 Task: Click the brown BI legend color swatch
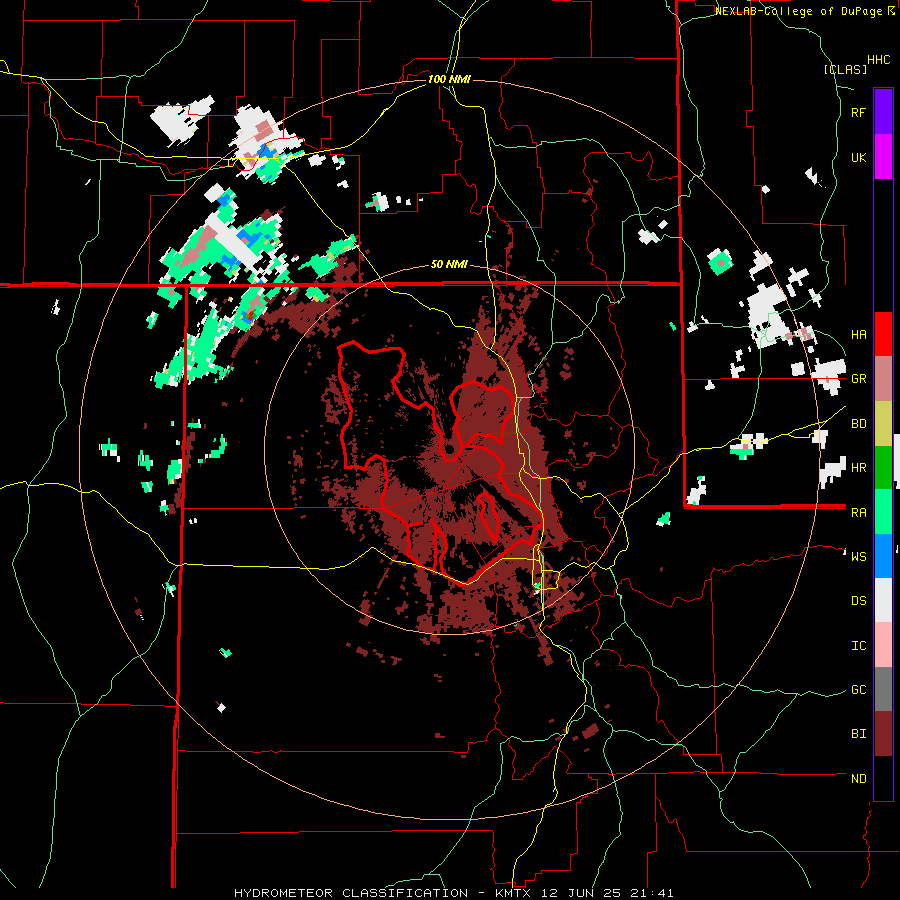coord(883,734)
